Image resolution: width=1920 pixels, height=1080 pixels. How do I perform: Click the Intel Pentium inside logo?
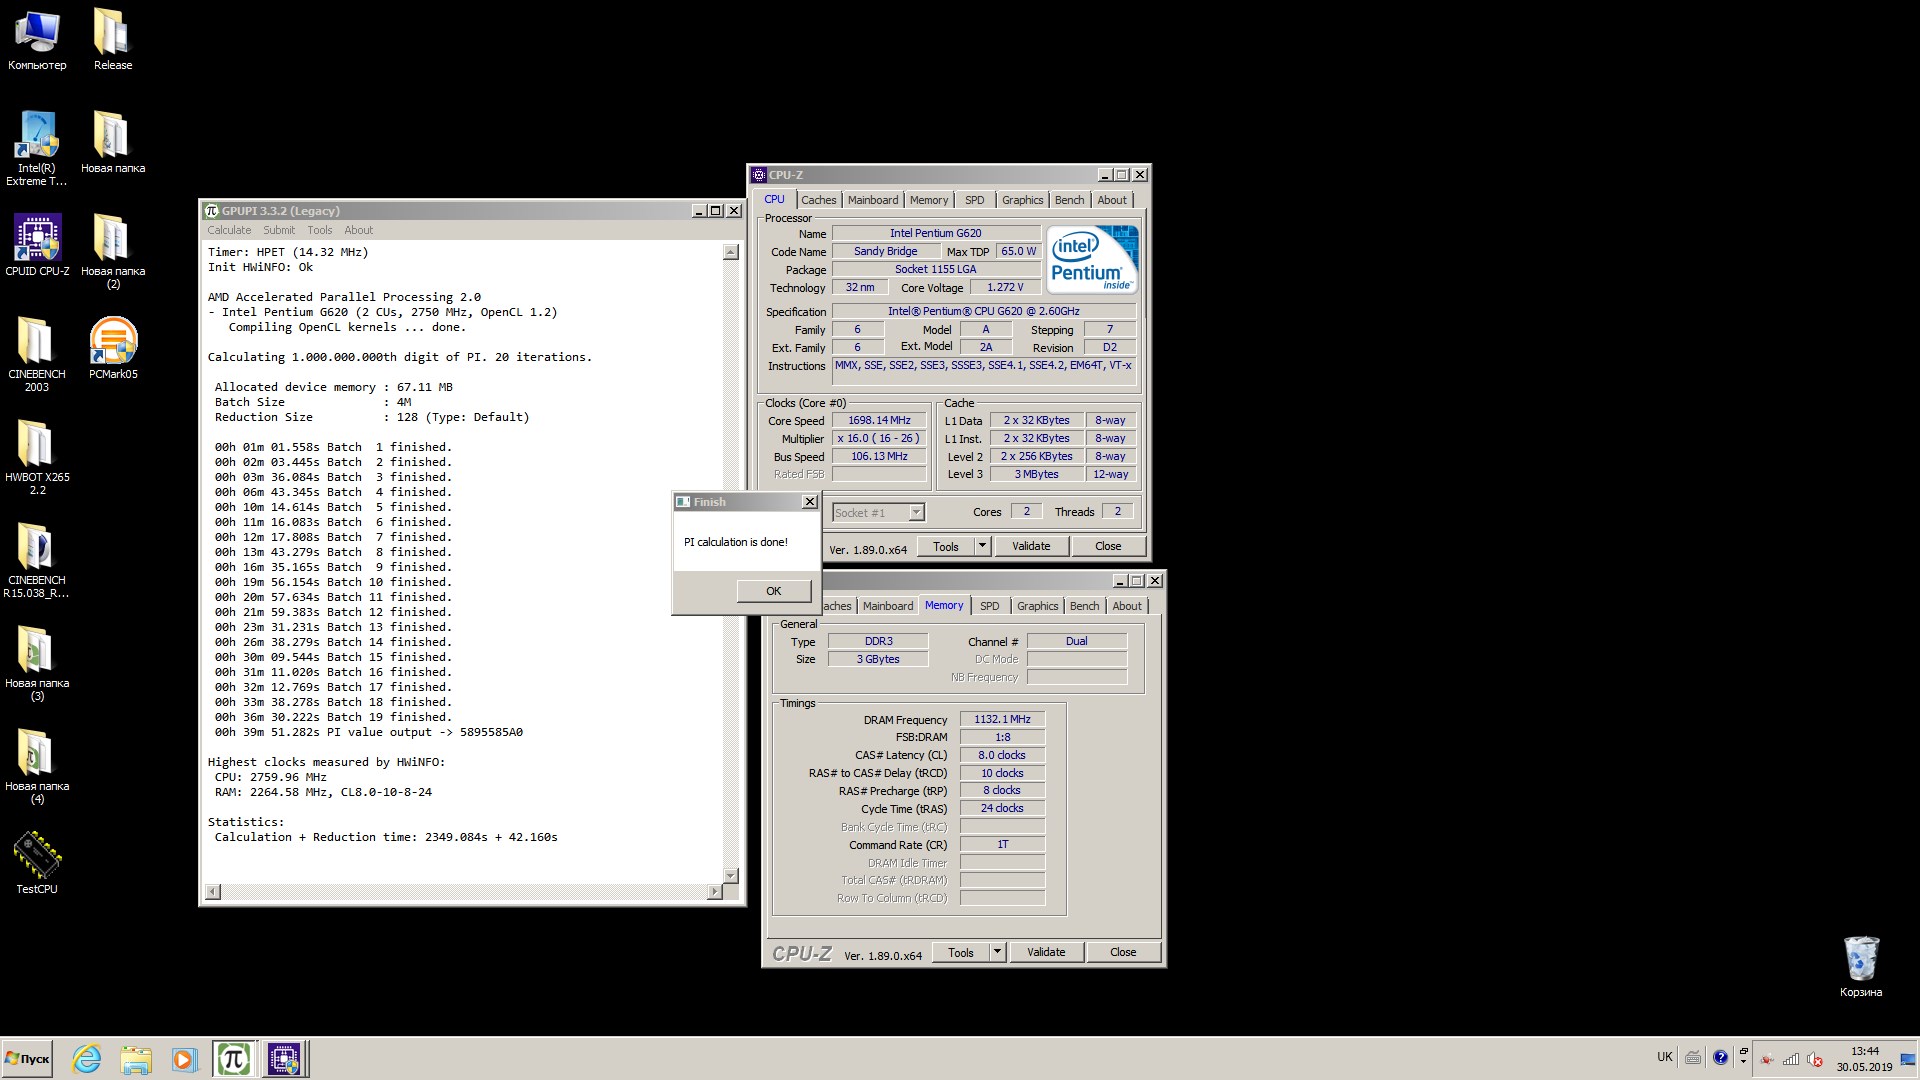pyautogui.click(x=1092, y=259)
